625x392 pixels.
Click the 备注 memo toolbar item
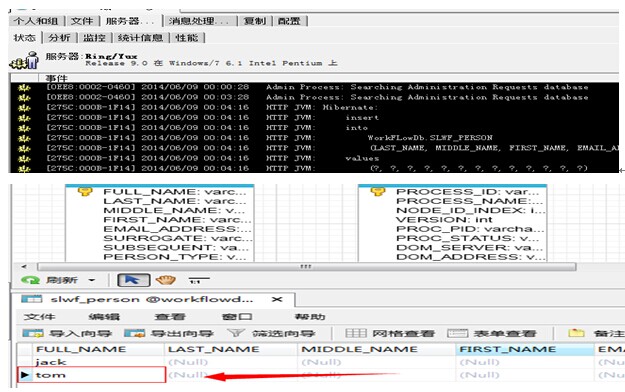point(596,333)
